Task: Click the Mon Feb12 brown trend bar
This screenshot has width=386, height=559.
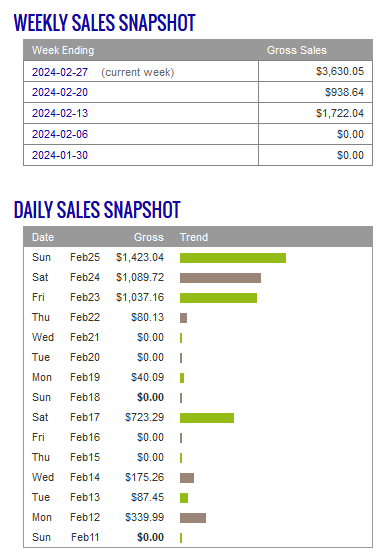Action: coord(193,518)
